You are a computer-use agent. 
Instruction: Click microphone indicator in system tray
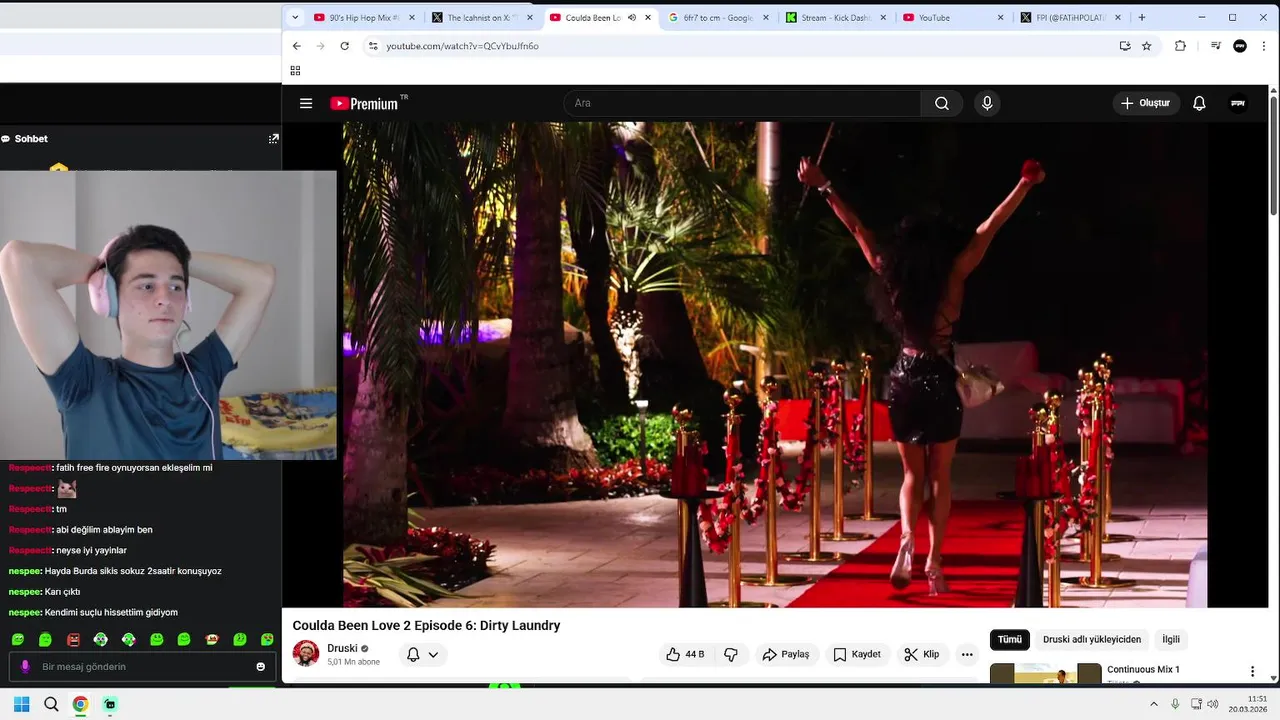tap(1175, 704)
